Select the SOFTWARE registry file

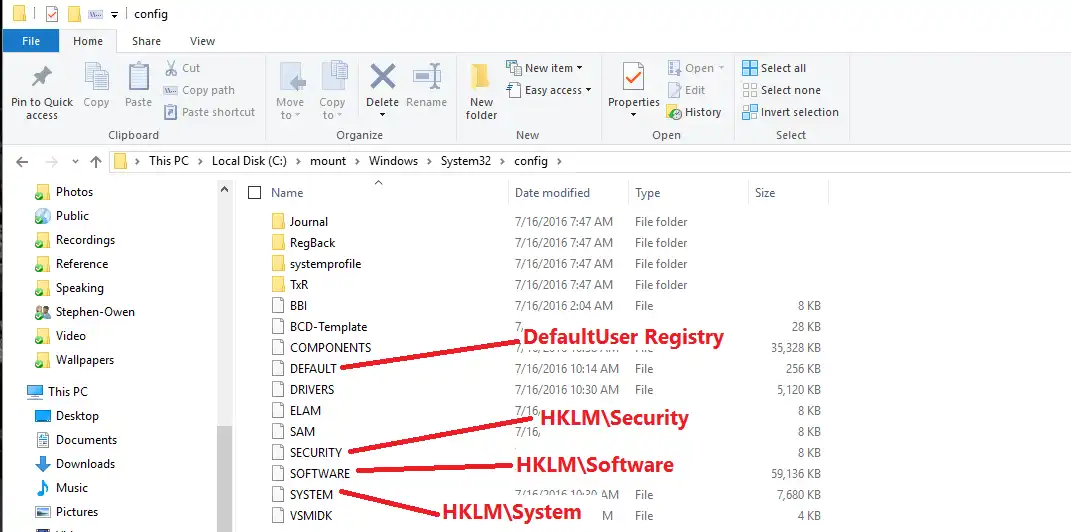tap(320, 473)
